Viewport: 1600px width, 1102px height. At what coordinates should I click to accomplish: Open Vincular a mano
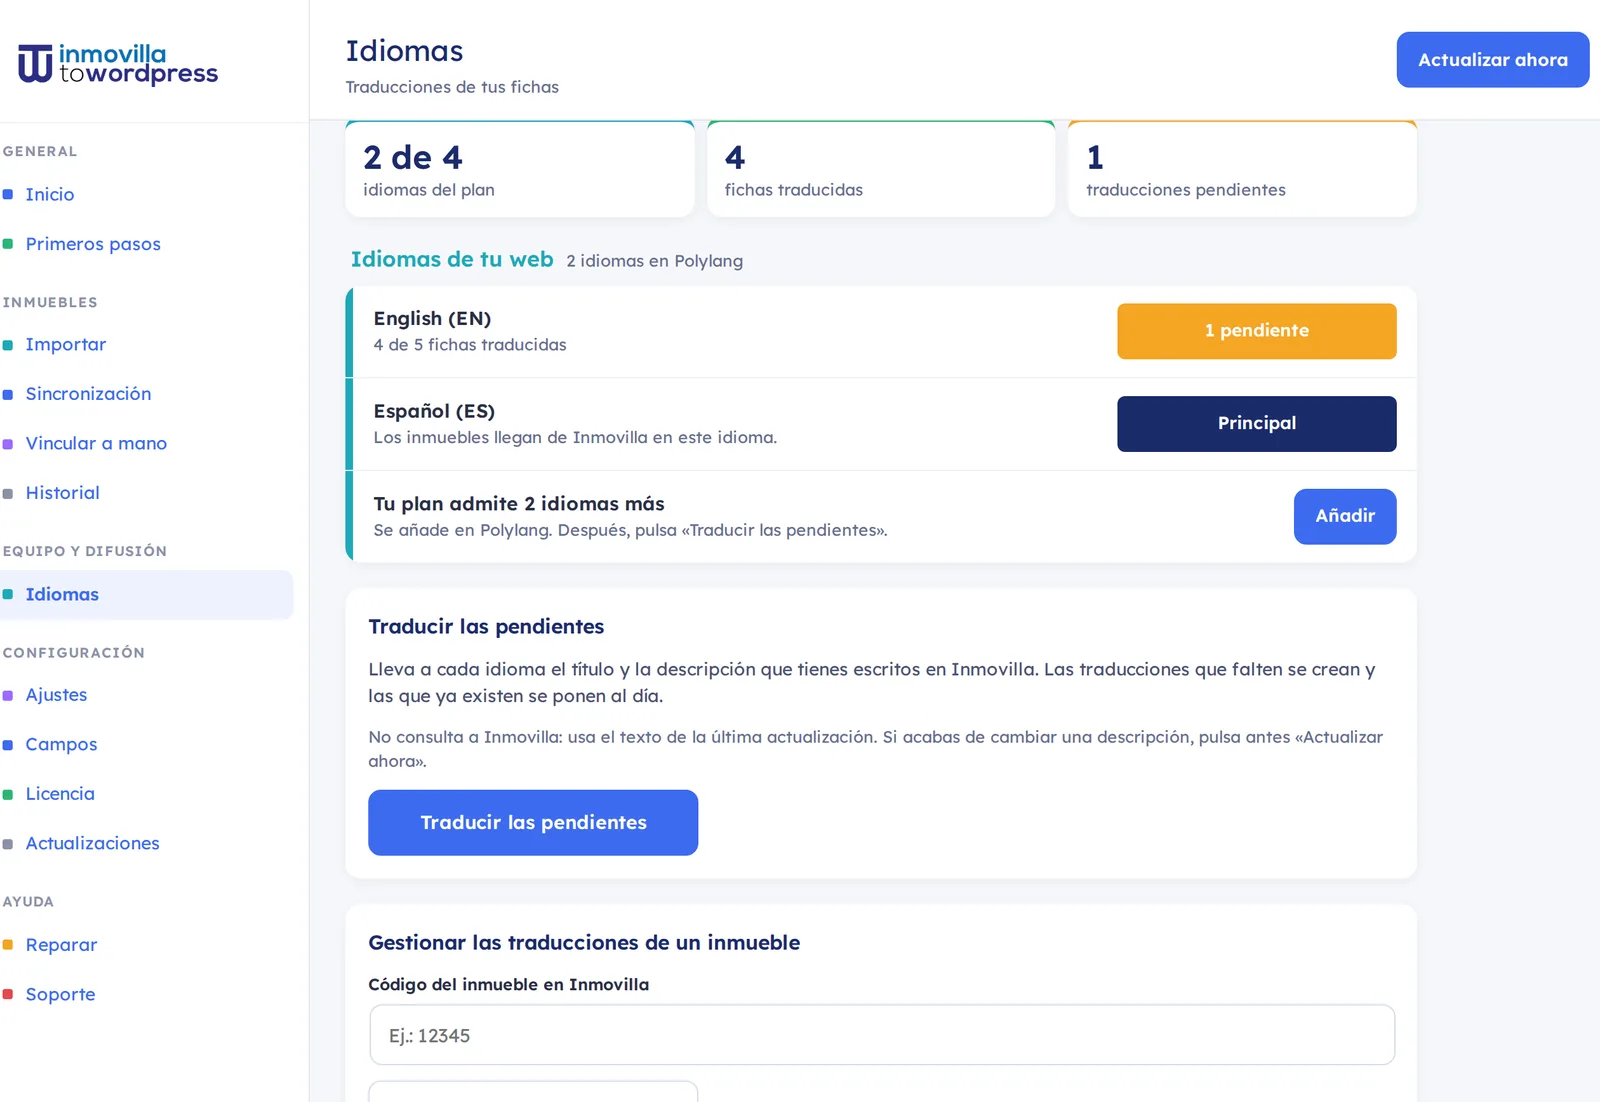pos(96,443)
